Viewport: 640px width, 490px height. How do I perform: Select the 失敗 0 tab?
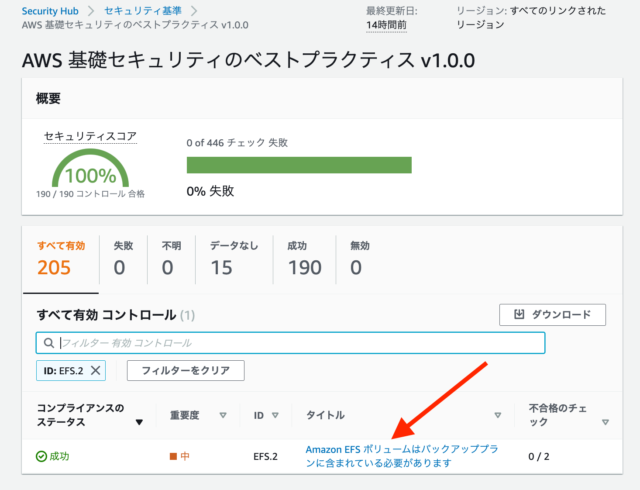pos(123,259)
